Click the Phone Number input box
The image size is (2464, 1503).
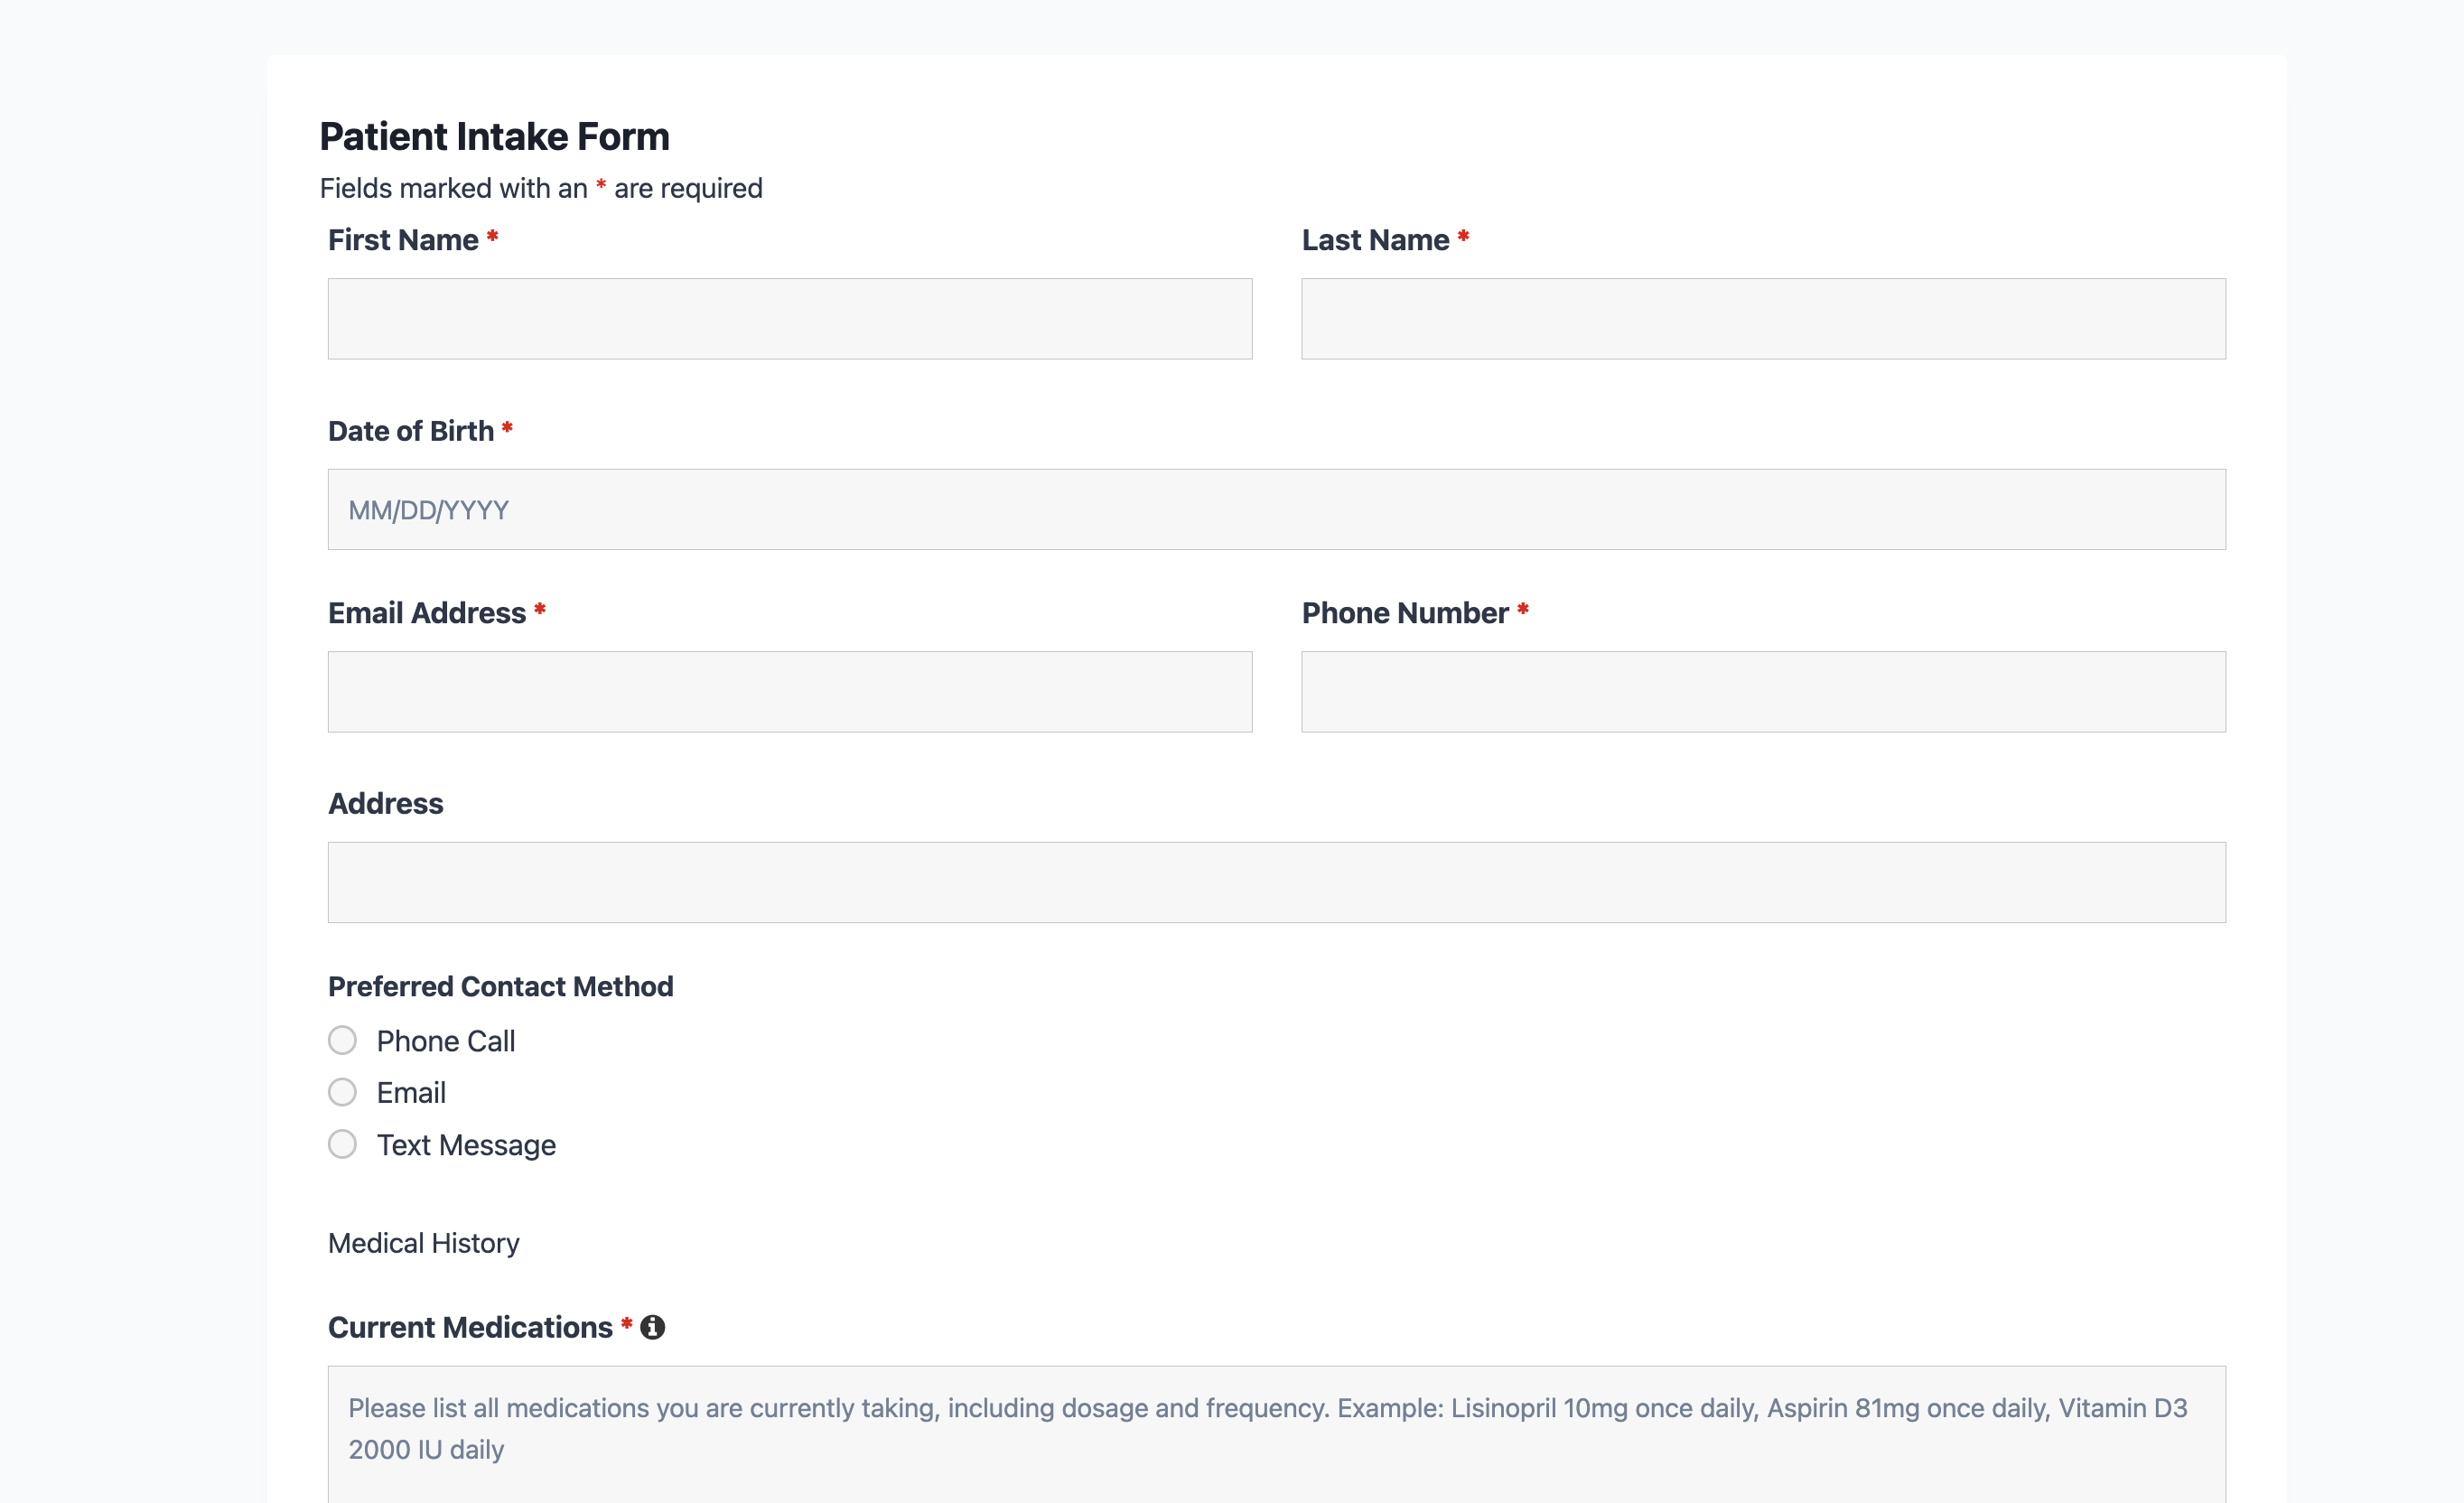(x=1762, y=692)
